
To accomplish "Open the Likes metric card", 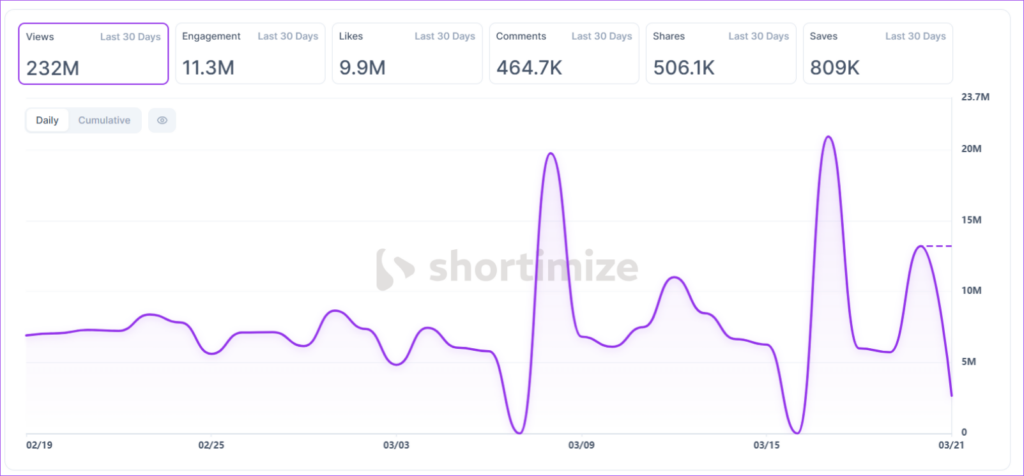I will tap(406, 53).
